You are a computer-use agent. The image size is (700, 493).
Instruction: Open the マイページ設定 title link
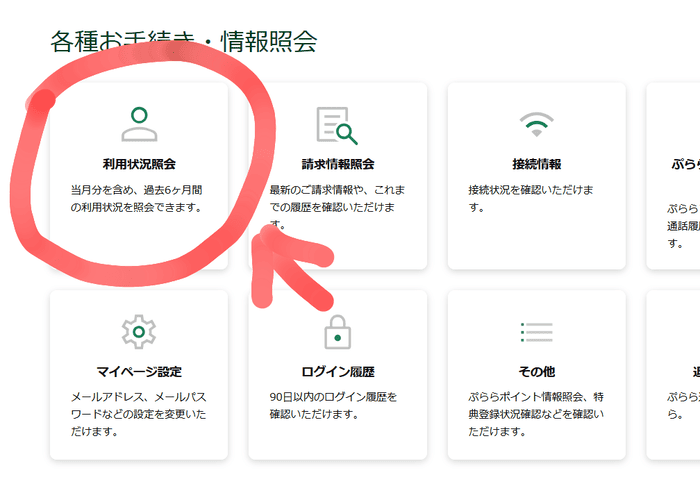click(139, 372)
